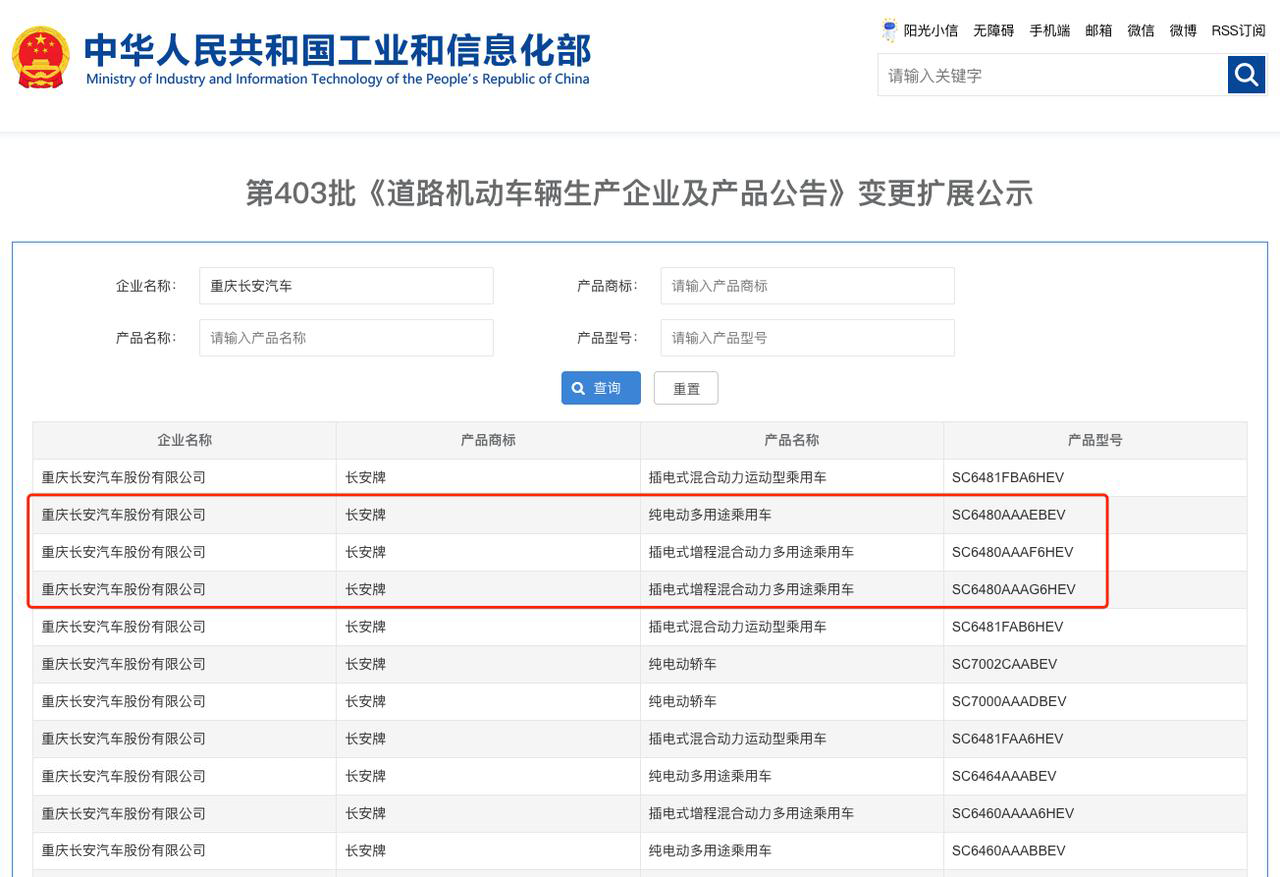Click the 产品名称 table column header

pos(792,440)
